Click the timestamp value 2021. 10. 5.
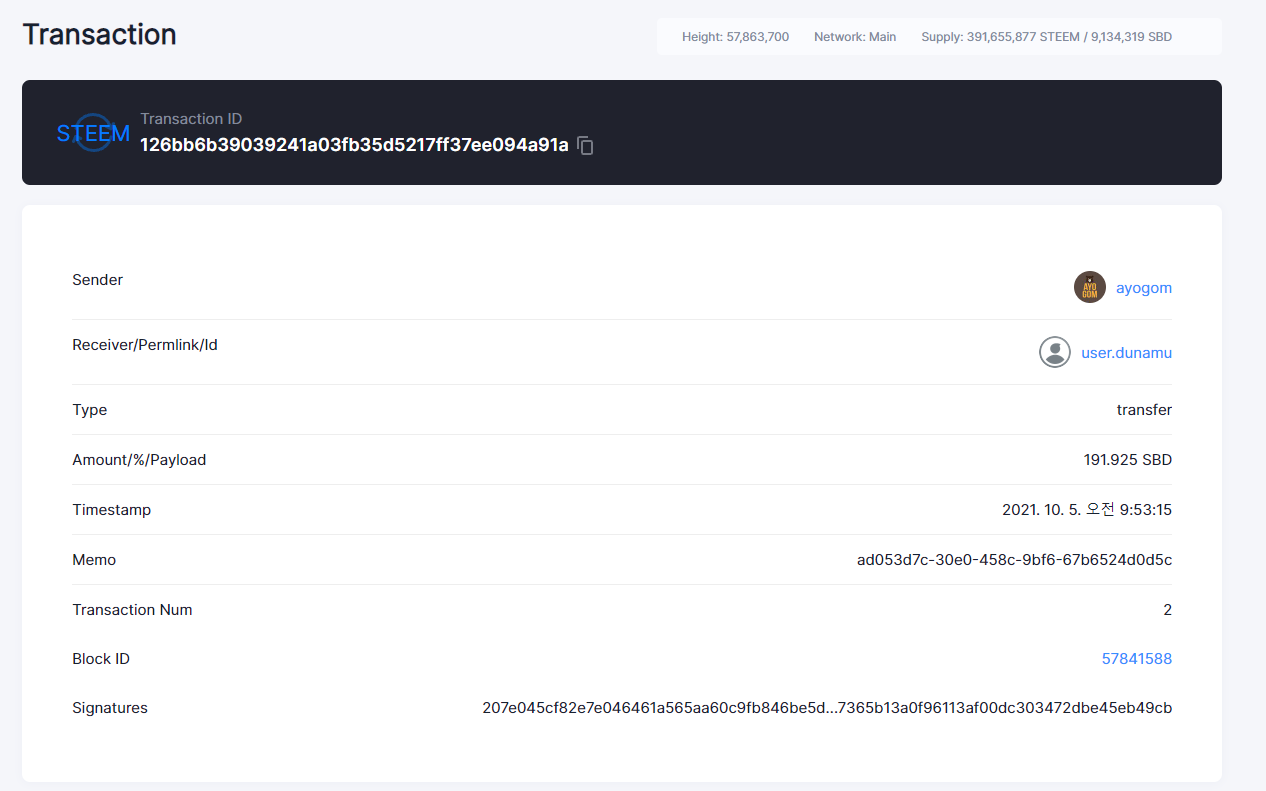Image resolution: width=1266 pixels, height=791 pixels. (1087, 510)
